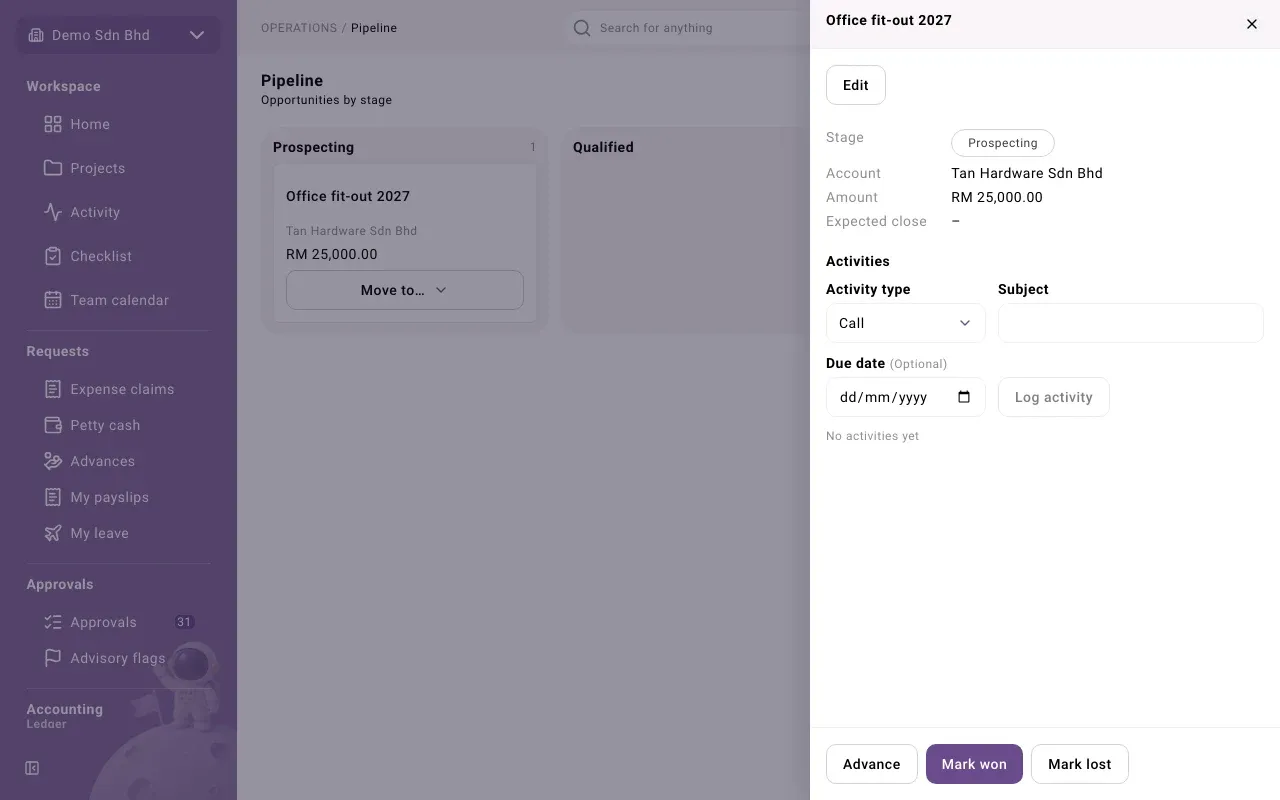Image resolution: width=1280 pixels, height=800 pixels.
Task: Click the Due date dd/mm/yyyy field
Action: (x=906, y=397)
